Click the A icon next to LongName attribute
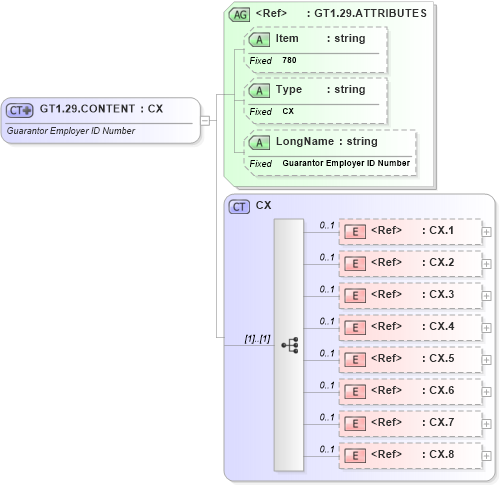Screen dimensions: 500x485 point(259,143)
